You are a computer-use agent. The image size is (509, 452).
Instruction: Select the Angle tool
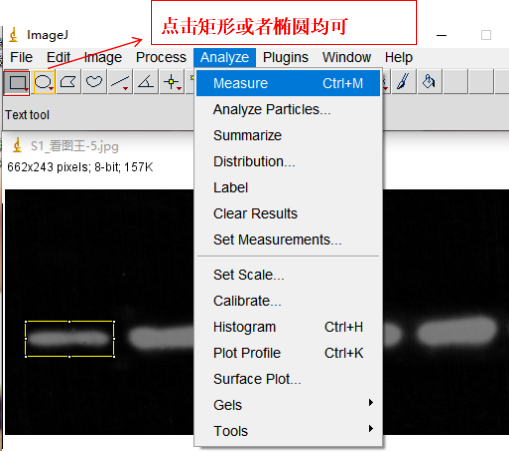[146, 82]
